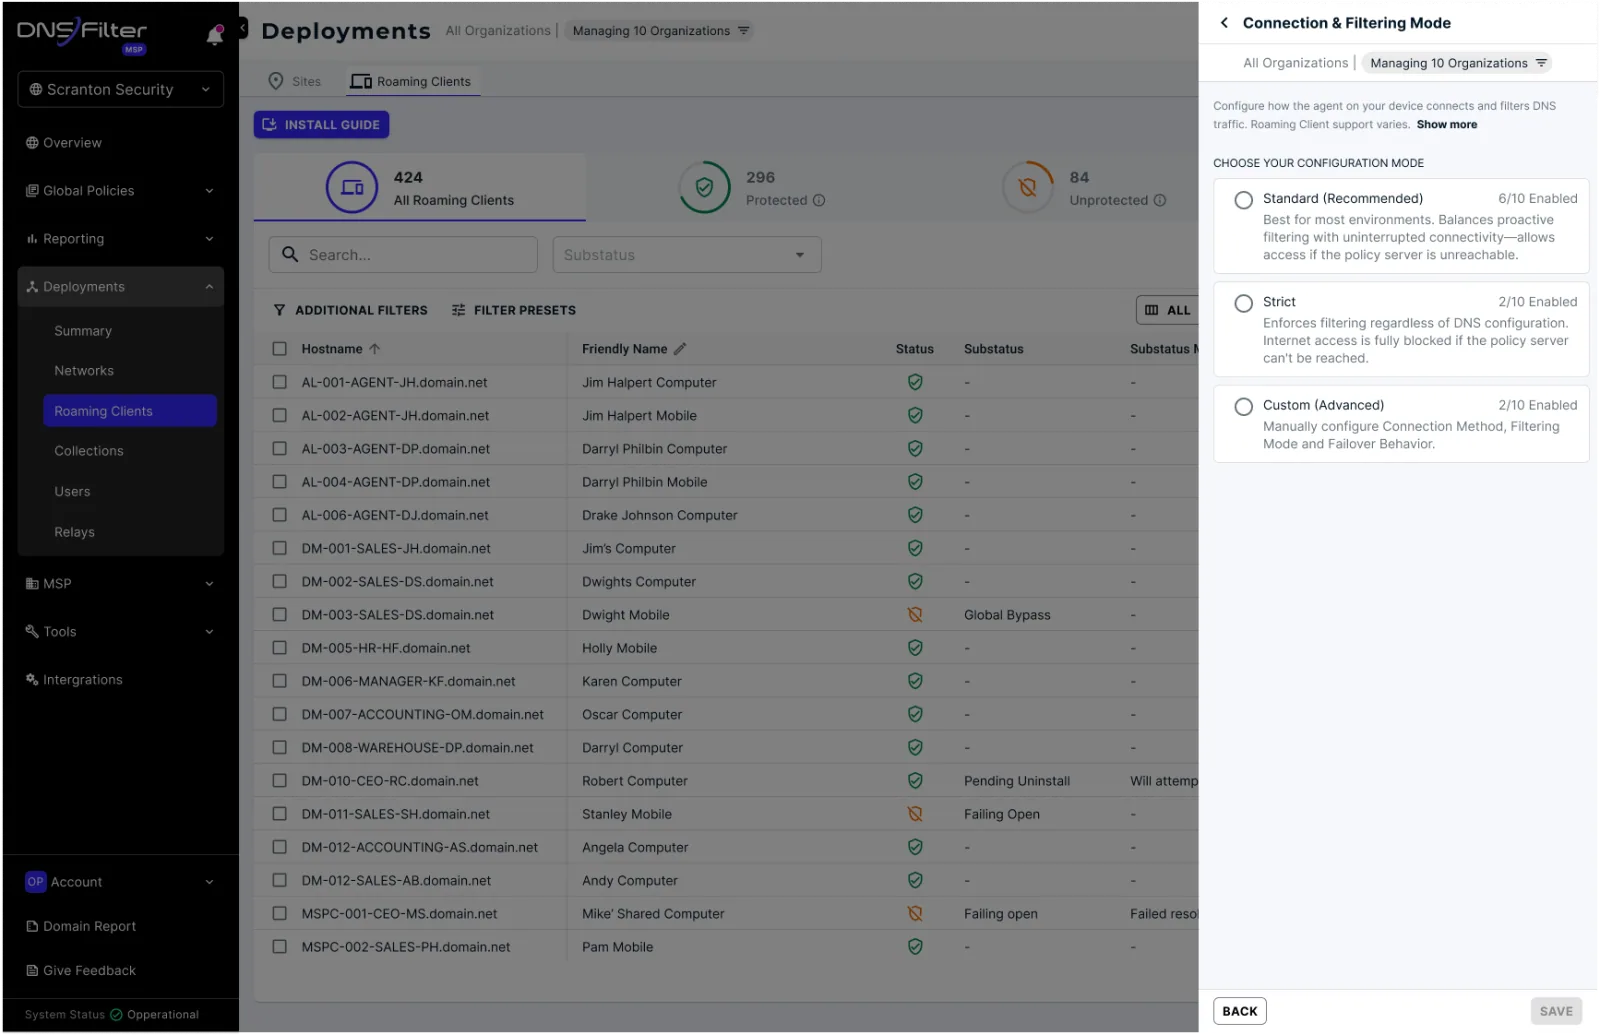Expand the Tools menu
1600x1035 pixels.
coord(120,632)
